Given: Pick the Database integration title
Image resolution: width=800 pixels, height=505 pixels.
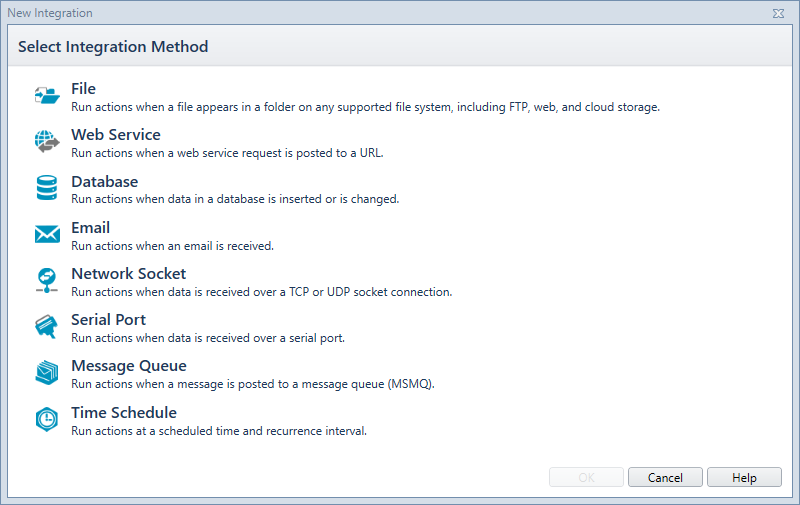Looking at the screenshot, I should click(x=105, y=182).
